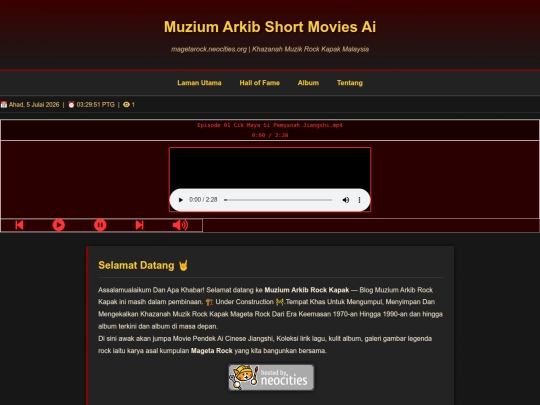The image size is (540, 405).
Task: Click the 0:00 / 2:28 time inside native player
Action: pos(203,200)
